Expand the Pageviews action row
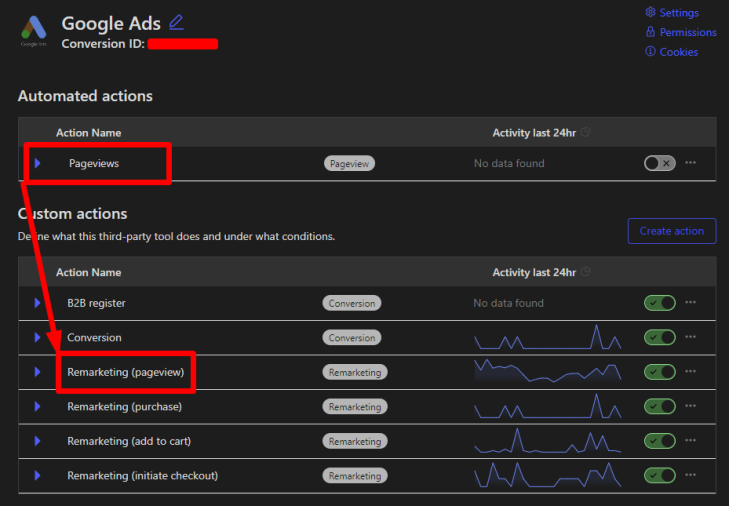Screen dimensions: 729x506 click(x=38, y=163)
